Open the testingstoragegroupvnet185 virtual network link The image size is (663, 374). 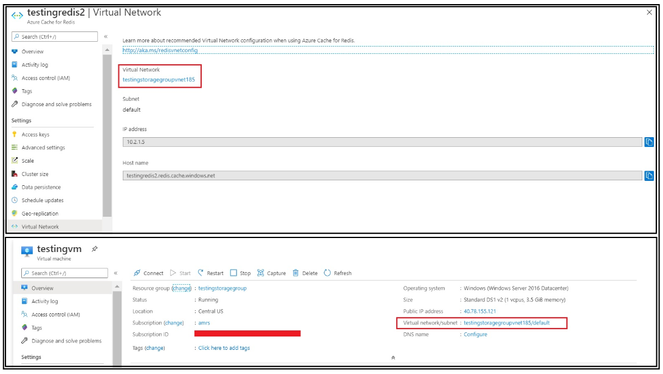tap(159, 79)
